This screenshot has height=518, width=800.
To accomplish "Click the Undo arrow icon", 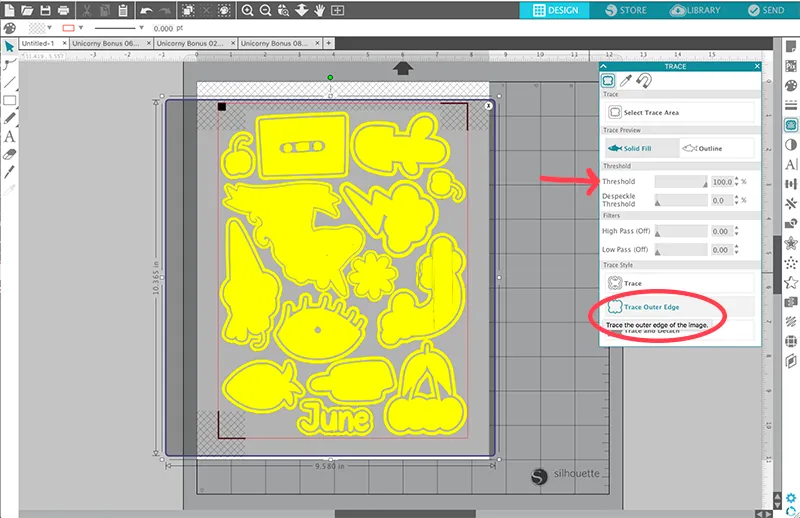I will tap(147, 10).
